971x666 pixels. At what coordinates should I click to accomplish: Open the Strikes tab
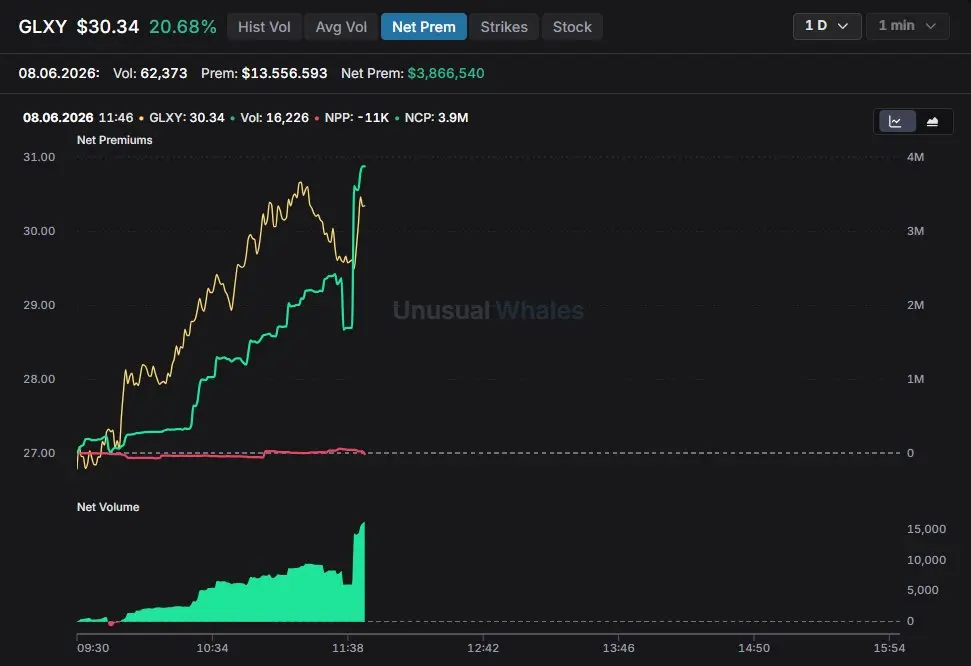[x=504, y=27]
